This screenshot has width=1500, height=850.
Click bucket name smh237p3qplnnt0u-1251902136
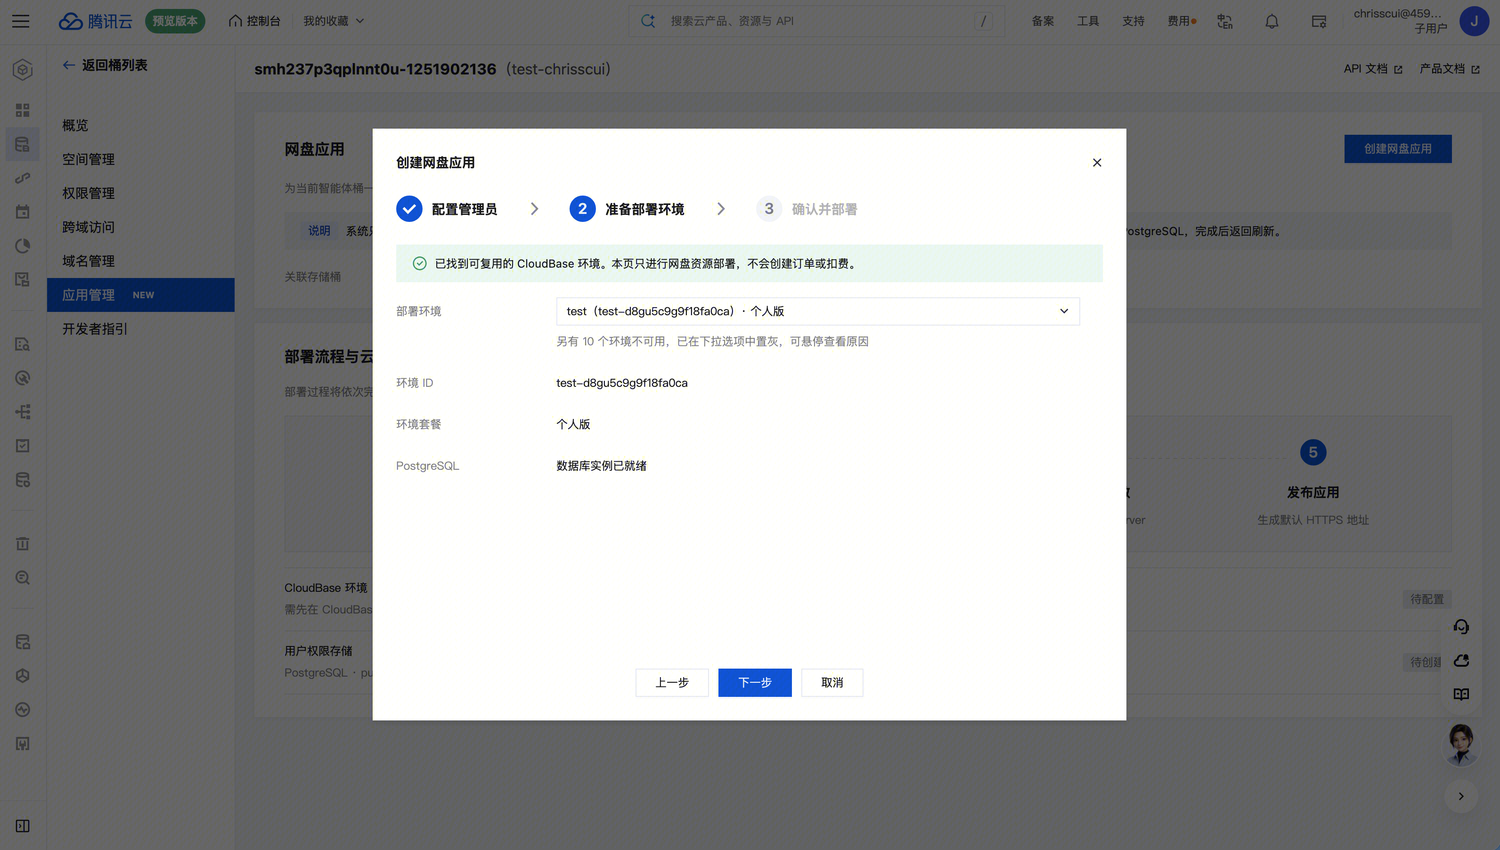(x=375, y=69)
